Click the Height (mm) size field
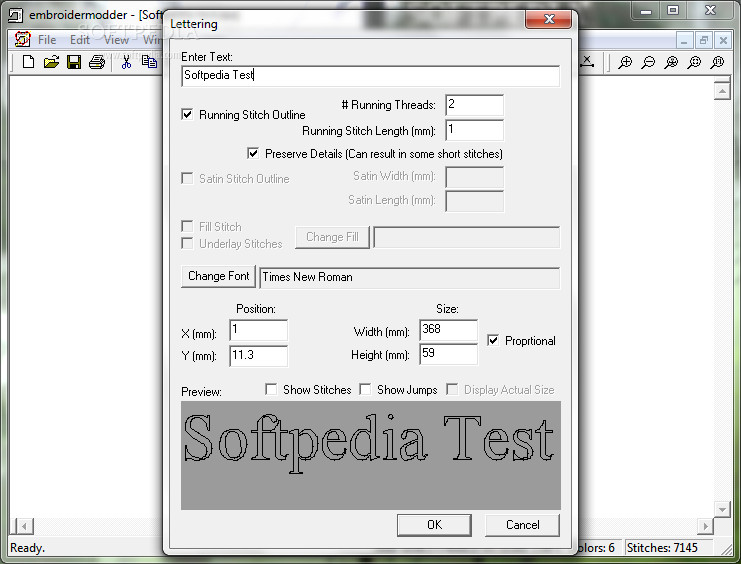The height and width of the screenshot is (564, 741). [x=448, y=354]
